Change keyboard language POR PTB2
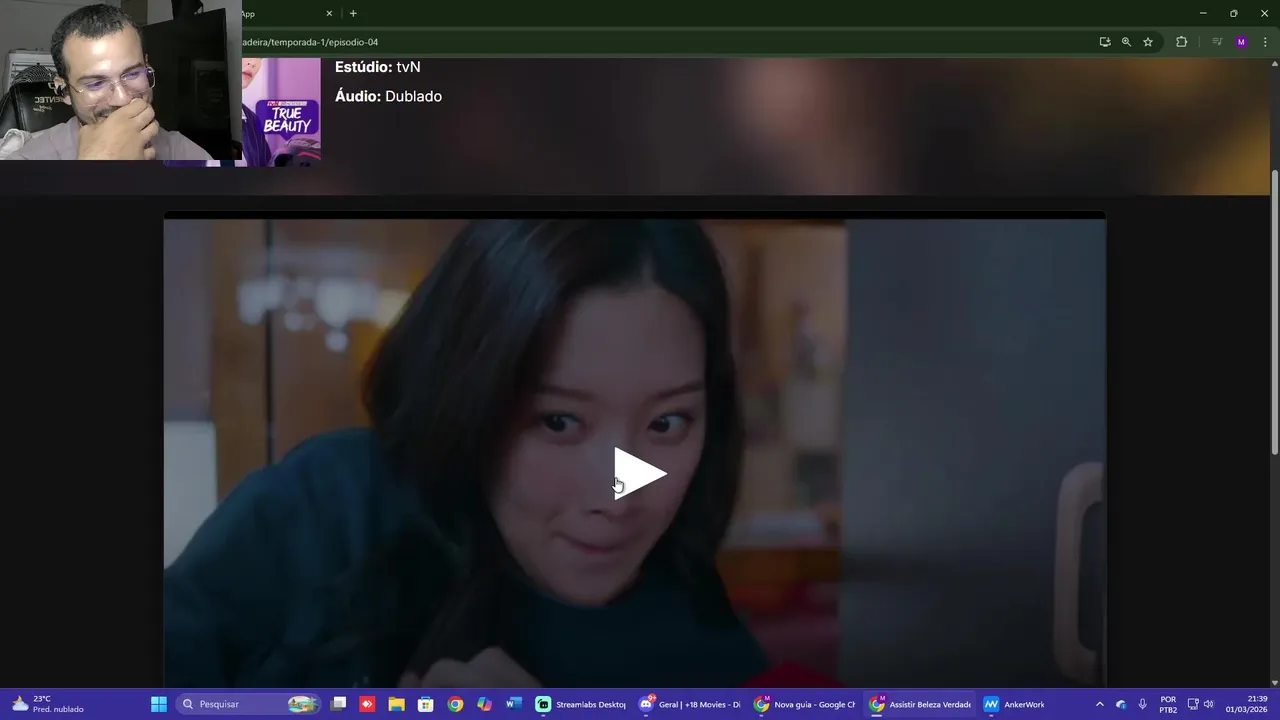Viewport: 1280px width, 720px height. (x=1168, y=704)
